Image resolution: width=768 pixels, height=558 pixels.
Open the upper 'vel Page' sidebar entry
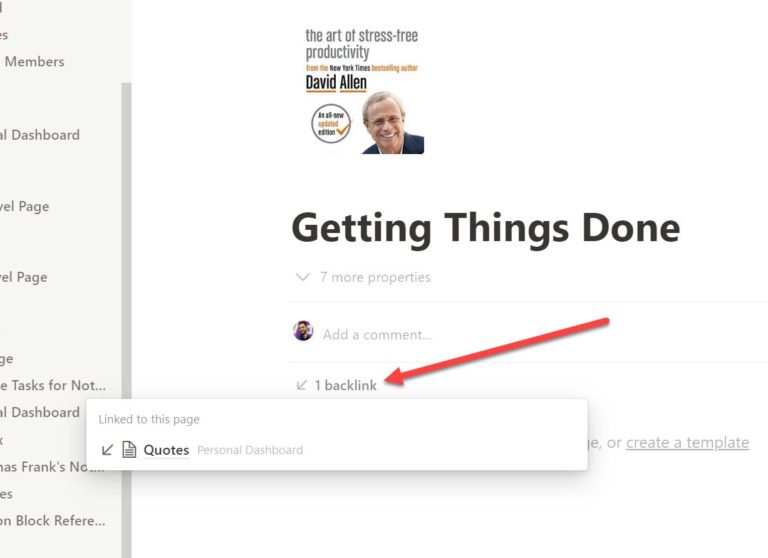(x=24, y=206)
